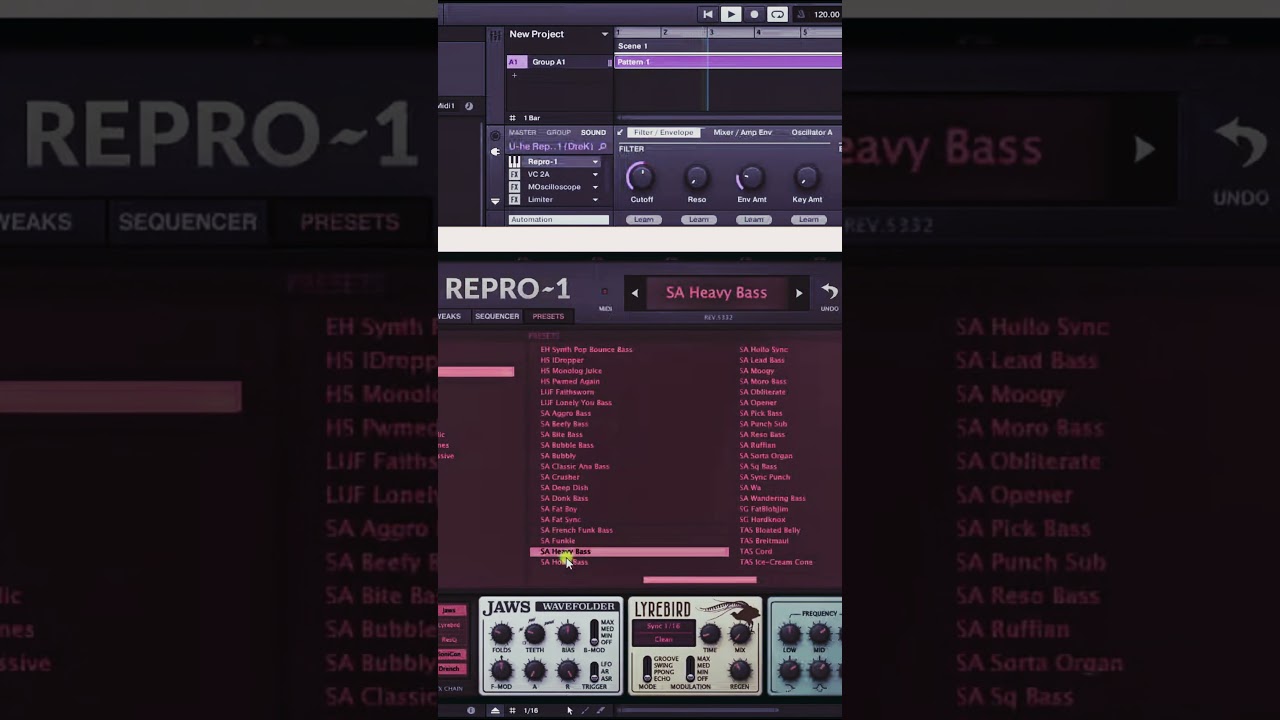Select the Drench FX chain button
This screenshot has height=720, width=1280.
point(451,668)
